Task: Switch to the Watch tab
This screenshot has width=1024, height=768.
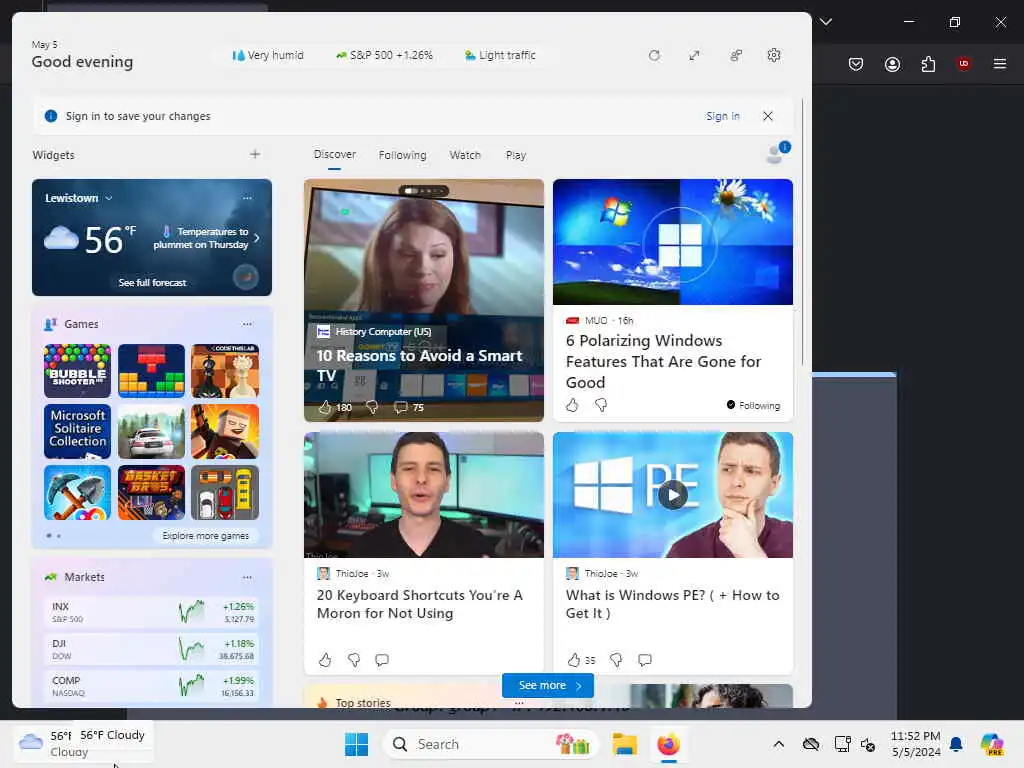Action: pyautogui.click(x=465, y=155)
